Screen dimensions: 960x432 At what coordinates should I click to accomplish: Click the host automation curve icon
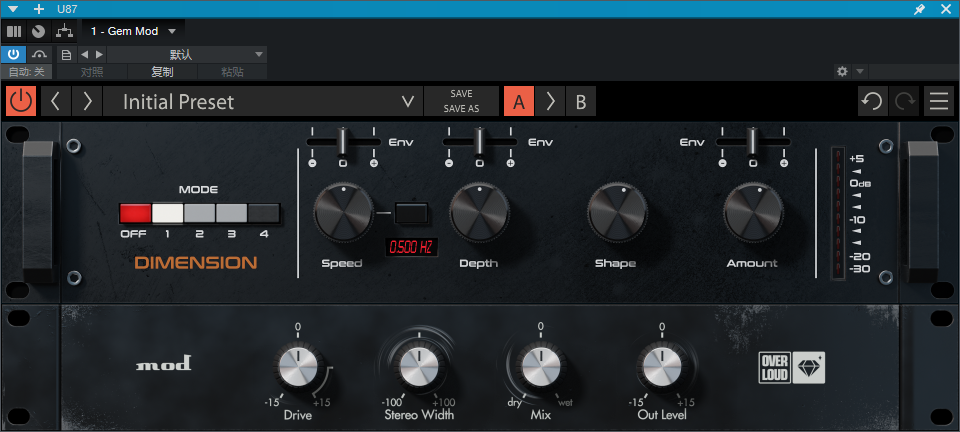click(x=40, y=54)
